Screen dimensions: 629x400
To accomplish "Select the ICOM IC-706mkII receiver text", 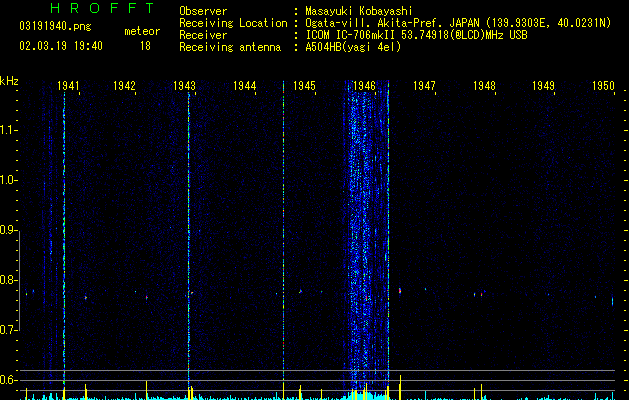I will pos(416,35).
